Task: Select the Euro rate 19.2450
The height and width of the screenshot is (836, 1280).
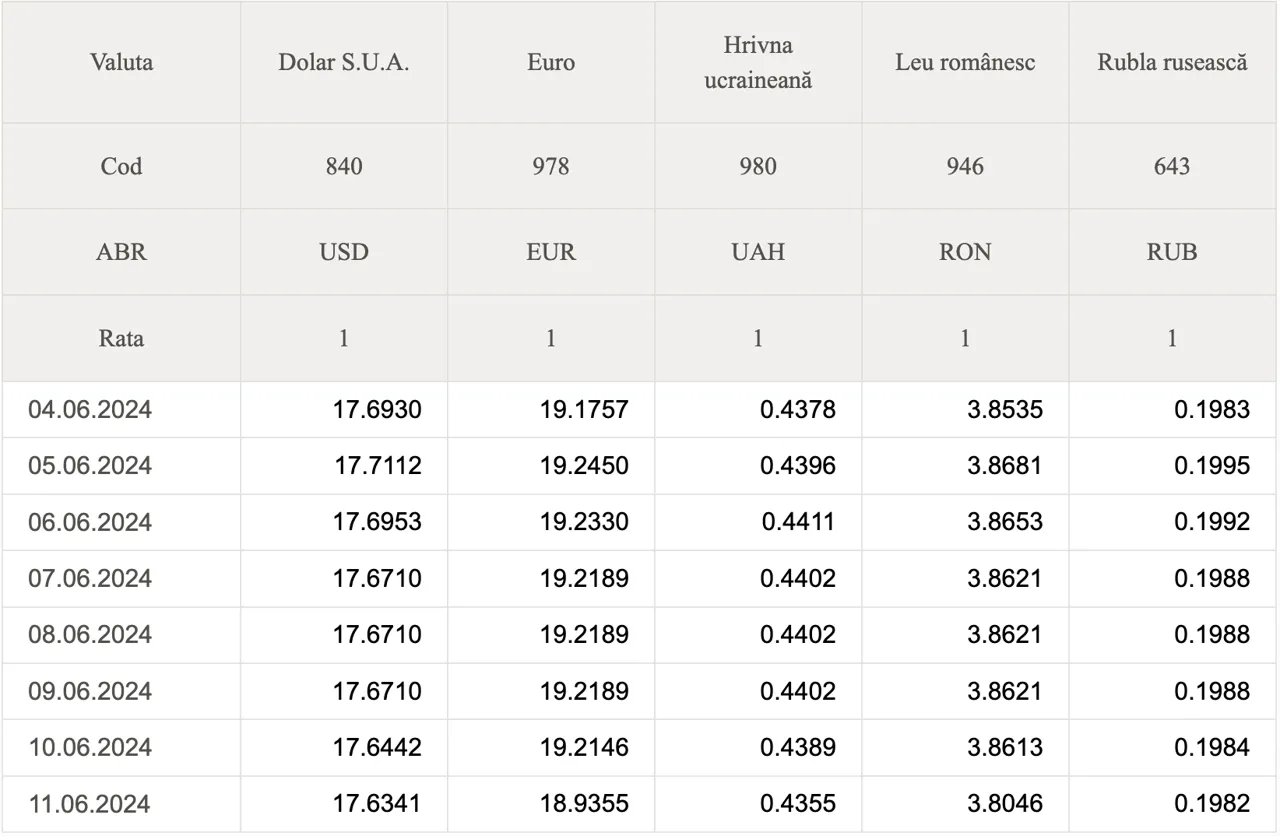Action: pyautogui.click(x=584, y=466)
